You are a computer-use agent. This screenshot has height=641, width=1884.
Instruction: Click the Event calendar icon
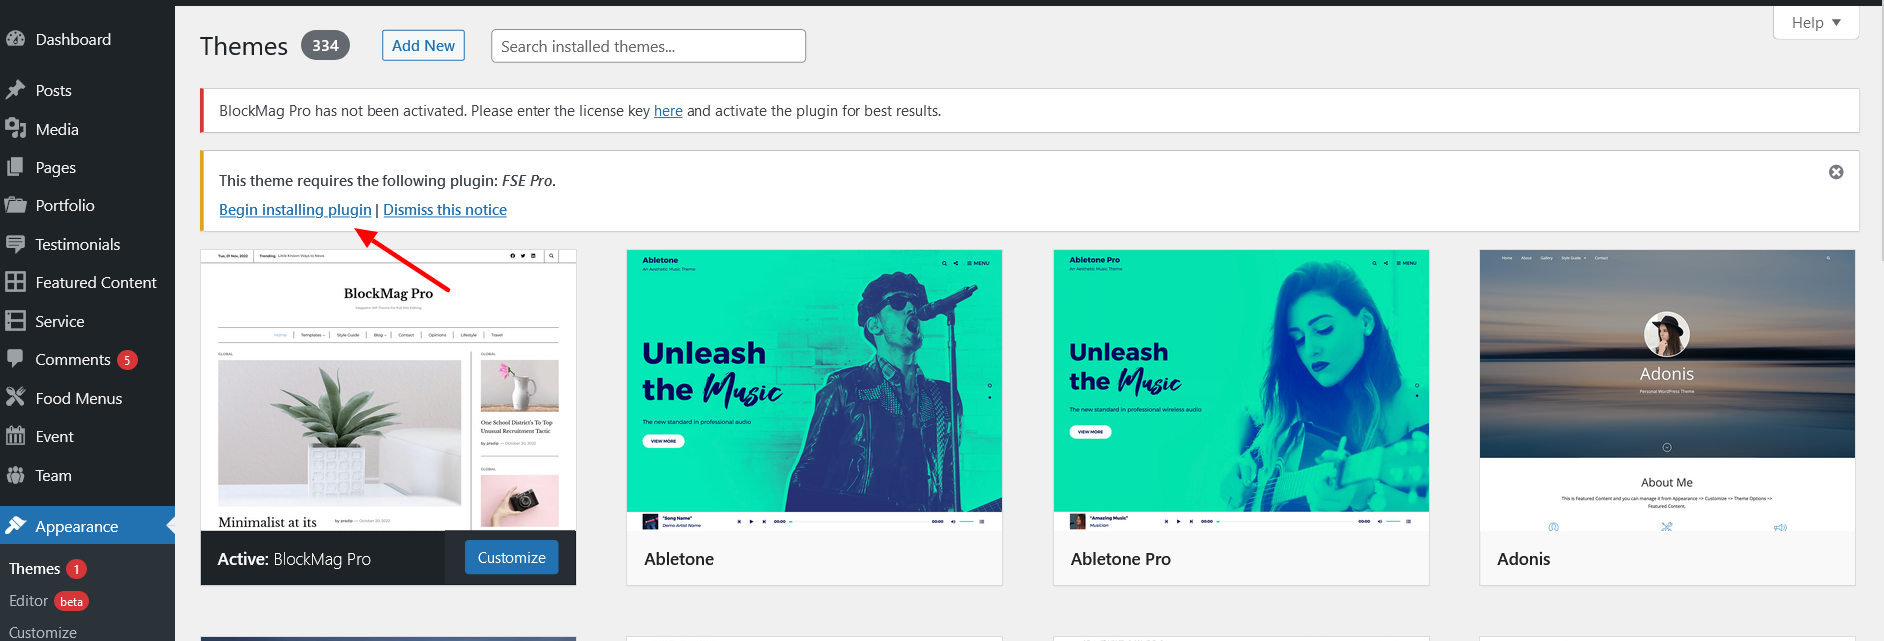click(x=15, y=436)
